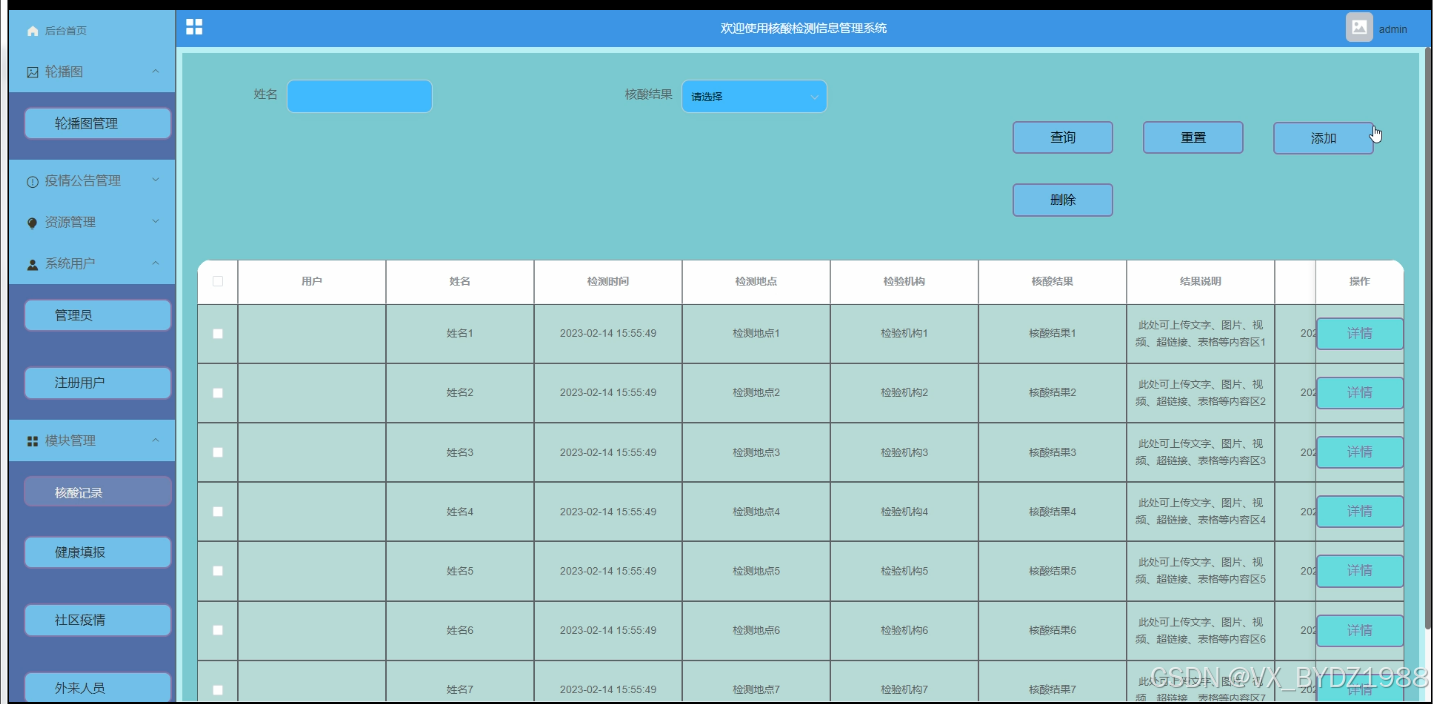Image resolution: width=1433 pixels, height=704 pixels.
Task: Click the 核酸结果 column header
Action: pyautogui.click(x=1052, y=282)
